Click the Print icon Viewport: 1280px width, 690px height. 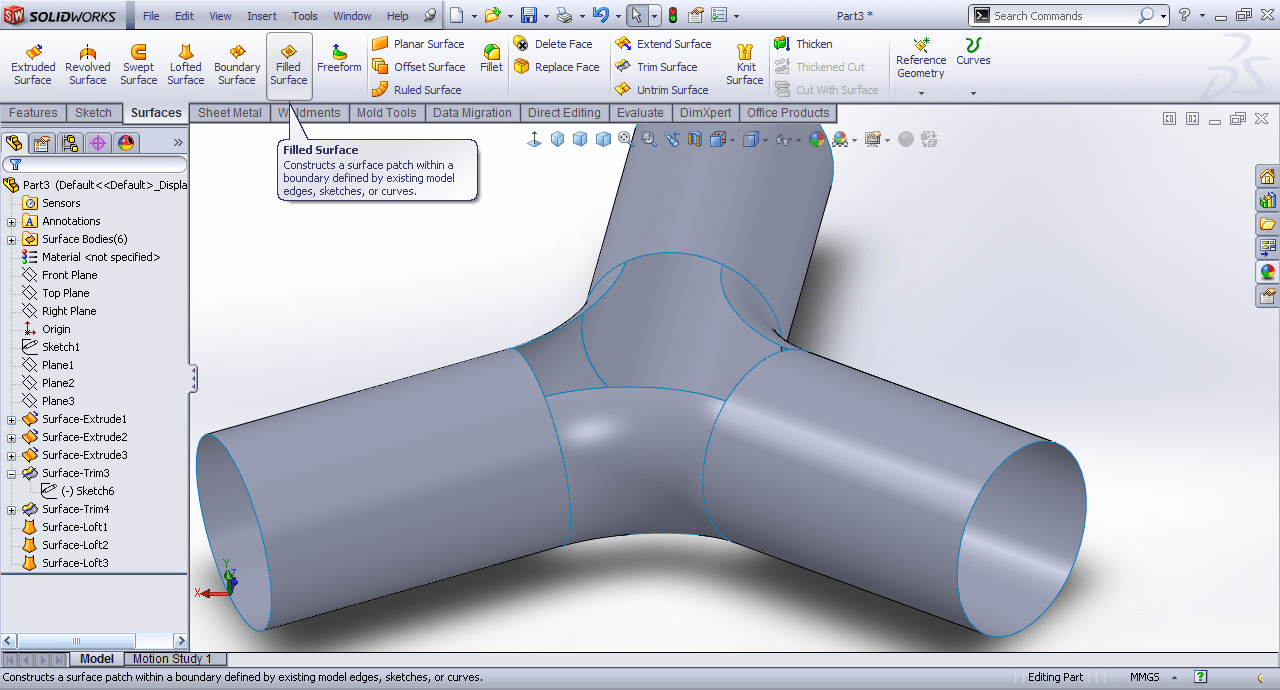tap(565, 15)
